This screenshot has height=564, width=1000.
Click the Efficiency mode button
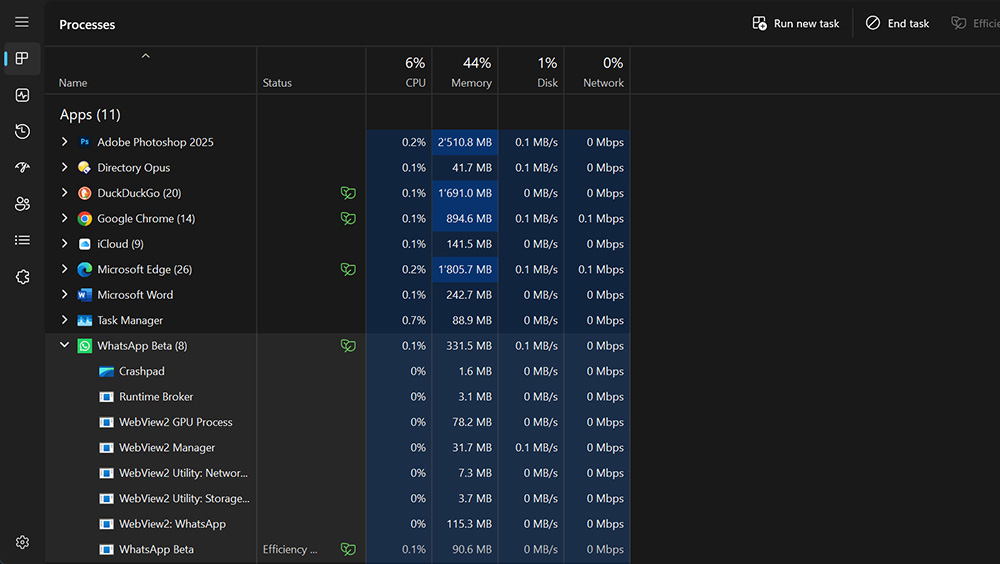(x=974, y=24)
